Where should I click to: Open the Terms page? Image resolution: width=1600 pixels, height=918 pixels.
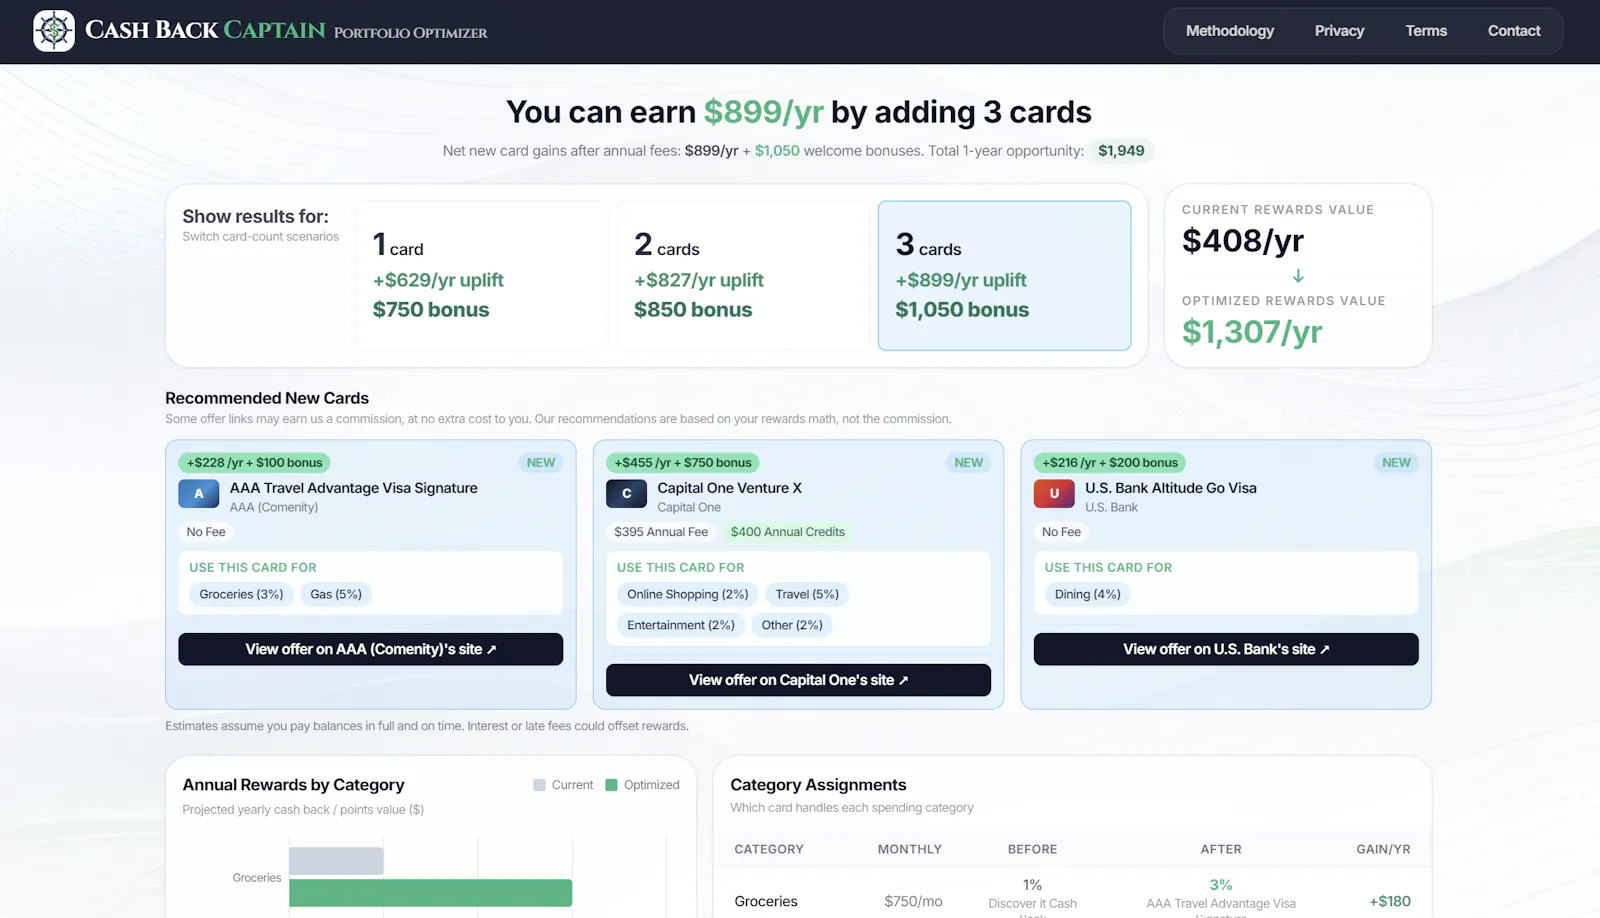pyautogui.click(x=1426, y=31)
